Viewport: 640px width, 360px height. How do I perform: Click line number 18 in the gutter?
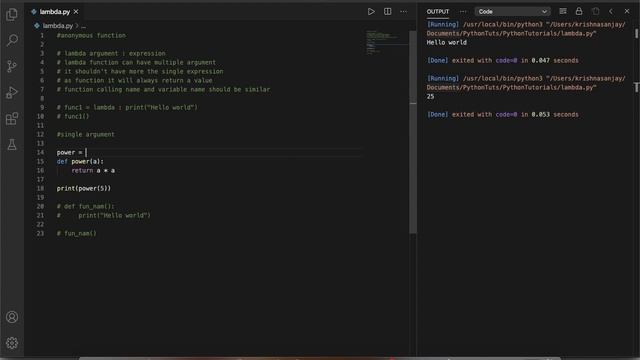(40, 188)
